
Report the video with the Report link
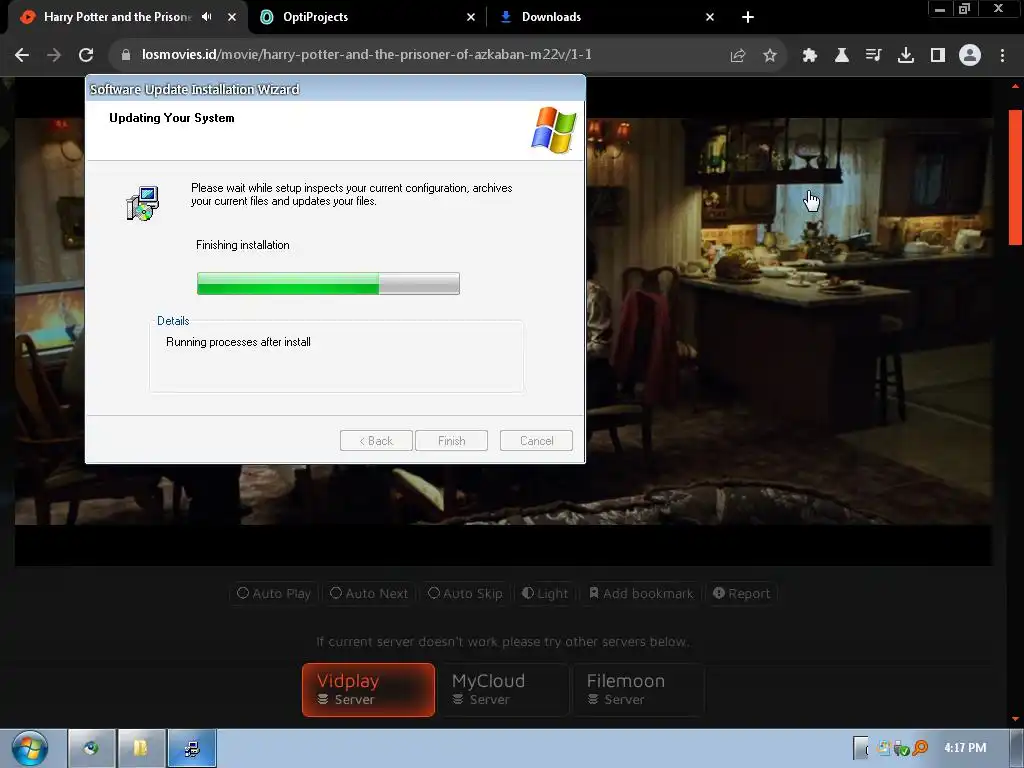(x=742, y=594)
